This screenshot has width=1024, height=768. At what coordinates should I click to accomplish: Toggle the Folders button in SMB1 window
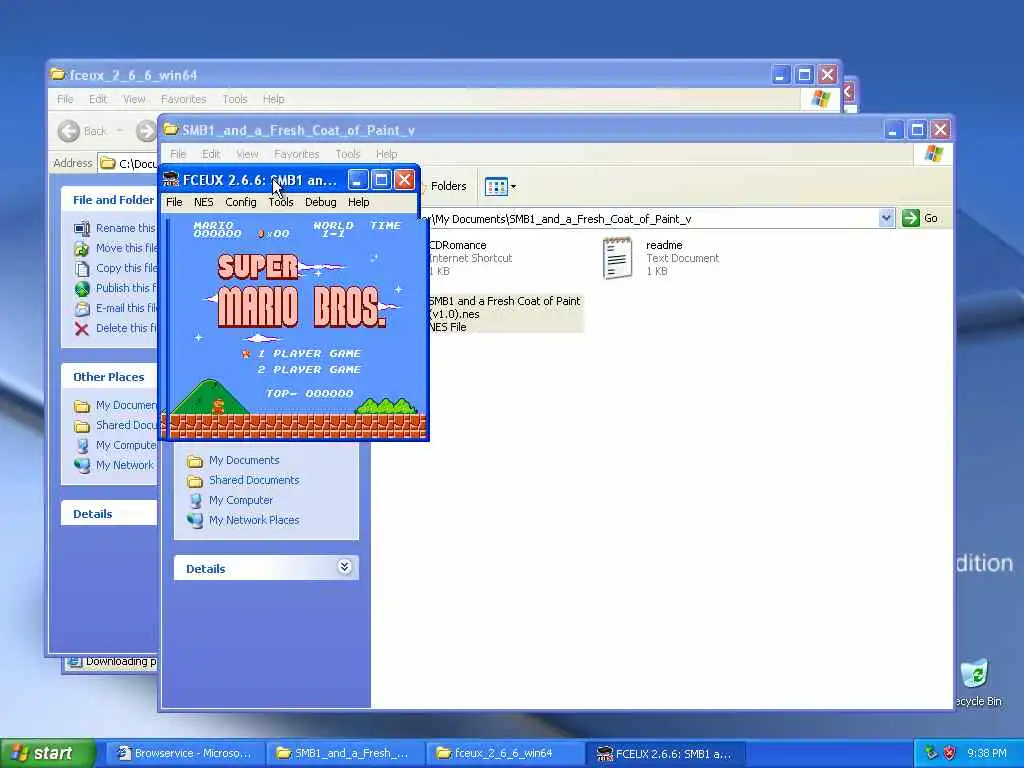[x=447, y=186]
